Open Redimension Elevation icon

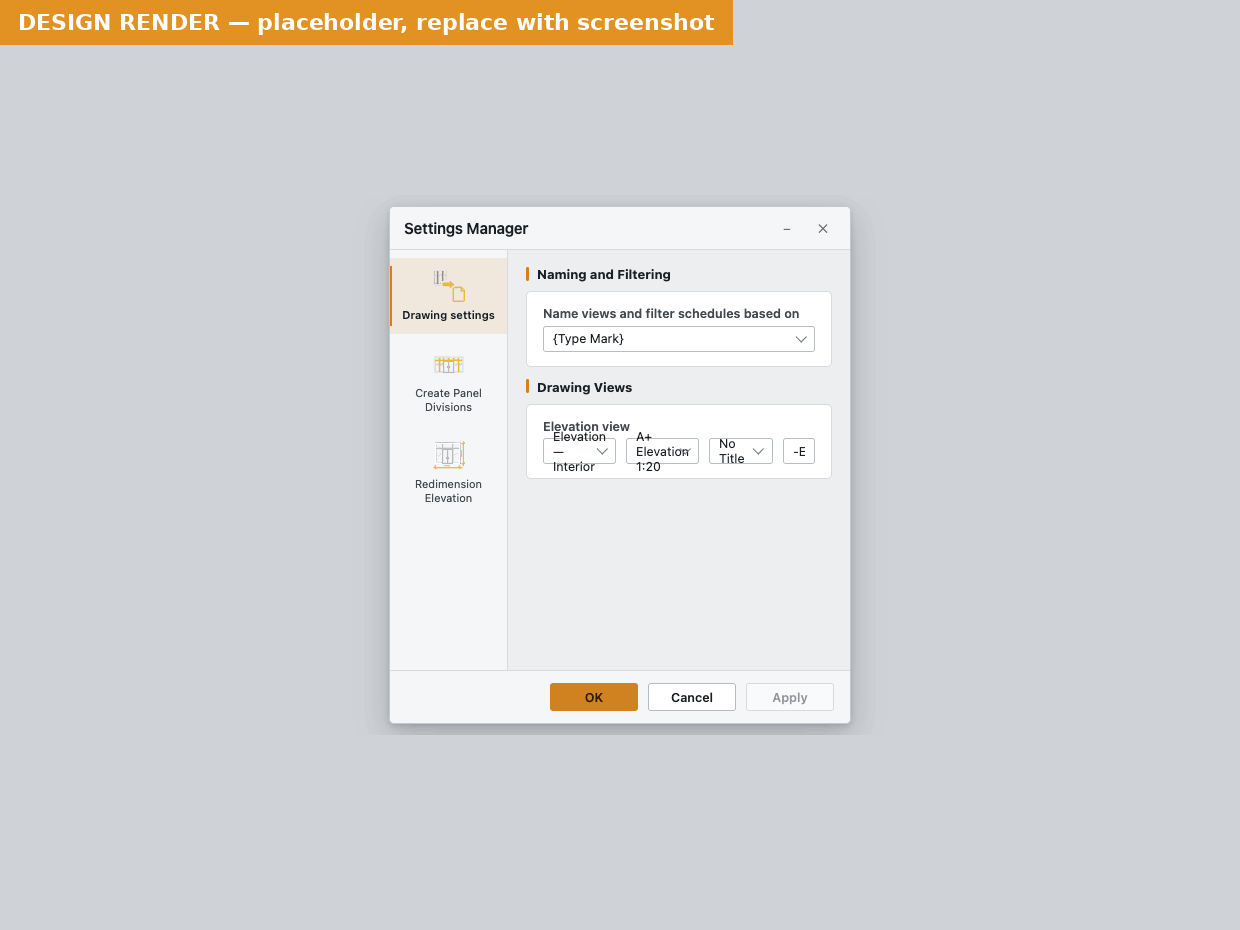tap(448, 455)
